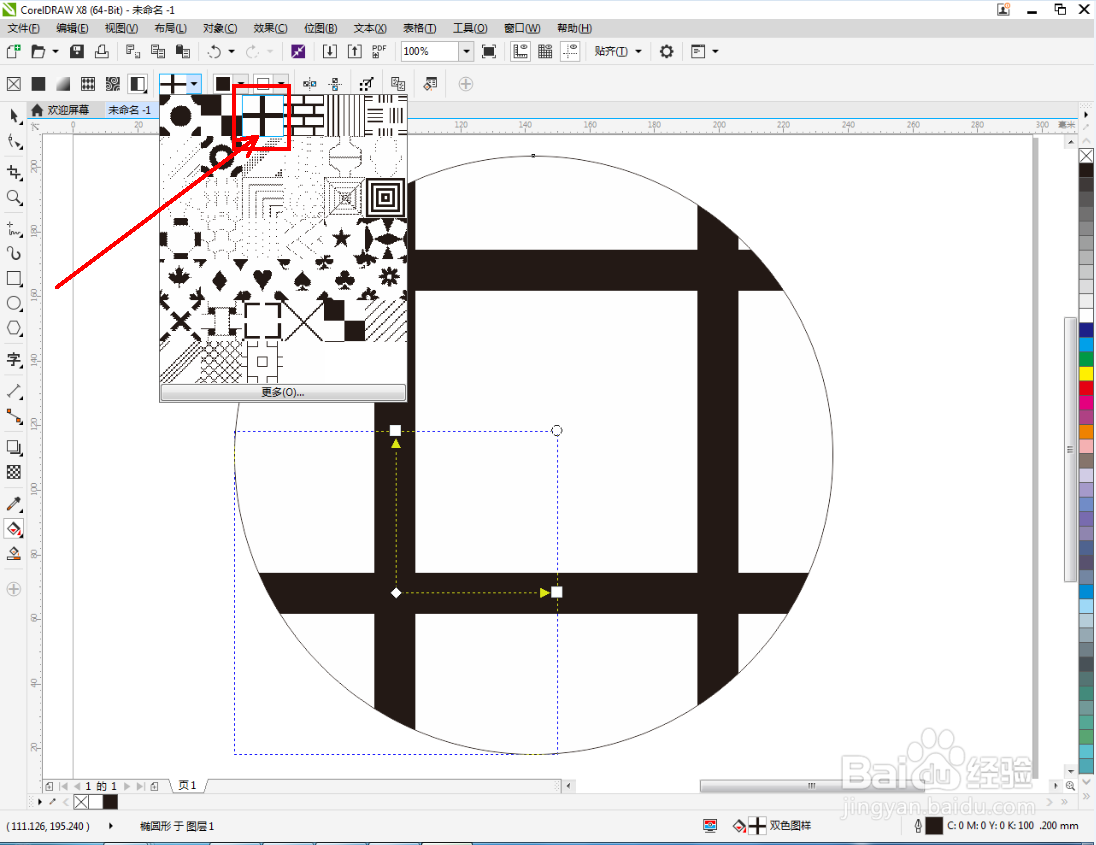
Task: Switch to the 欢迎屏幕 tab
Action: (61, 110)
